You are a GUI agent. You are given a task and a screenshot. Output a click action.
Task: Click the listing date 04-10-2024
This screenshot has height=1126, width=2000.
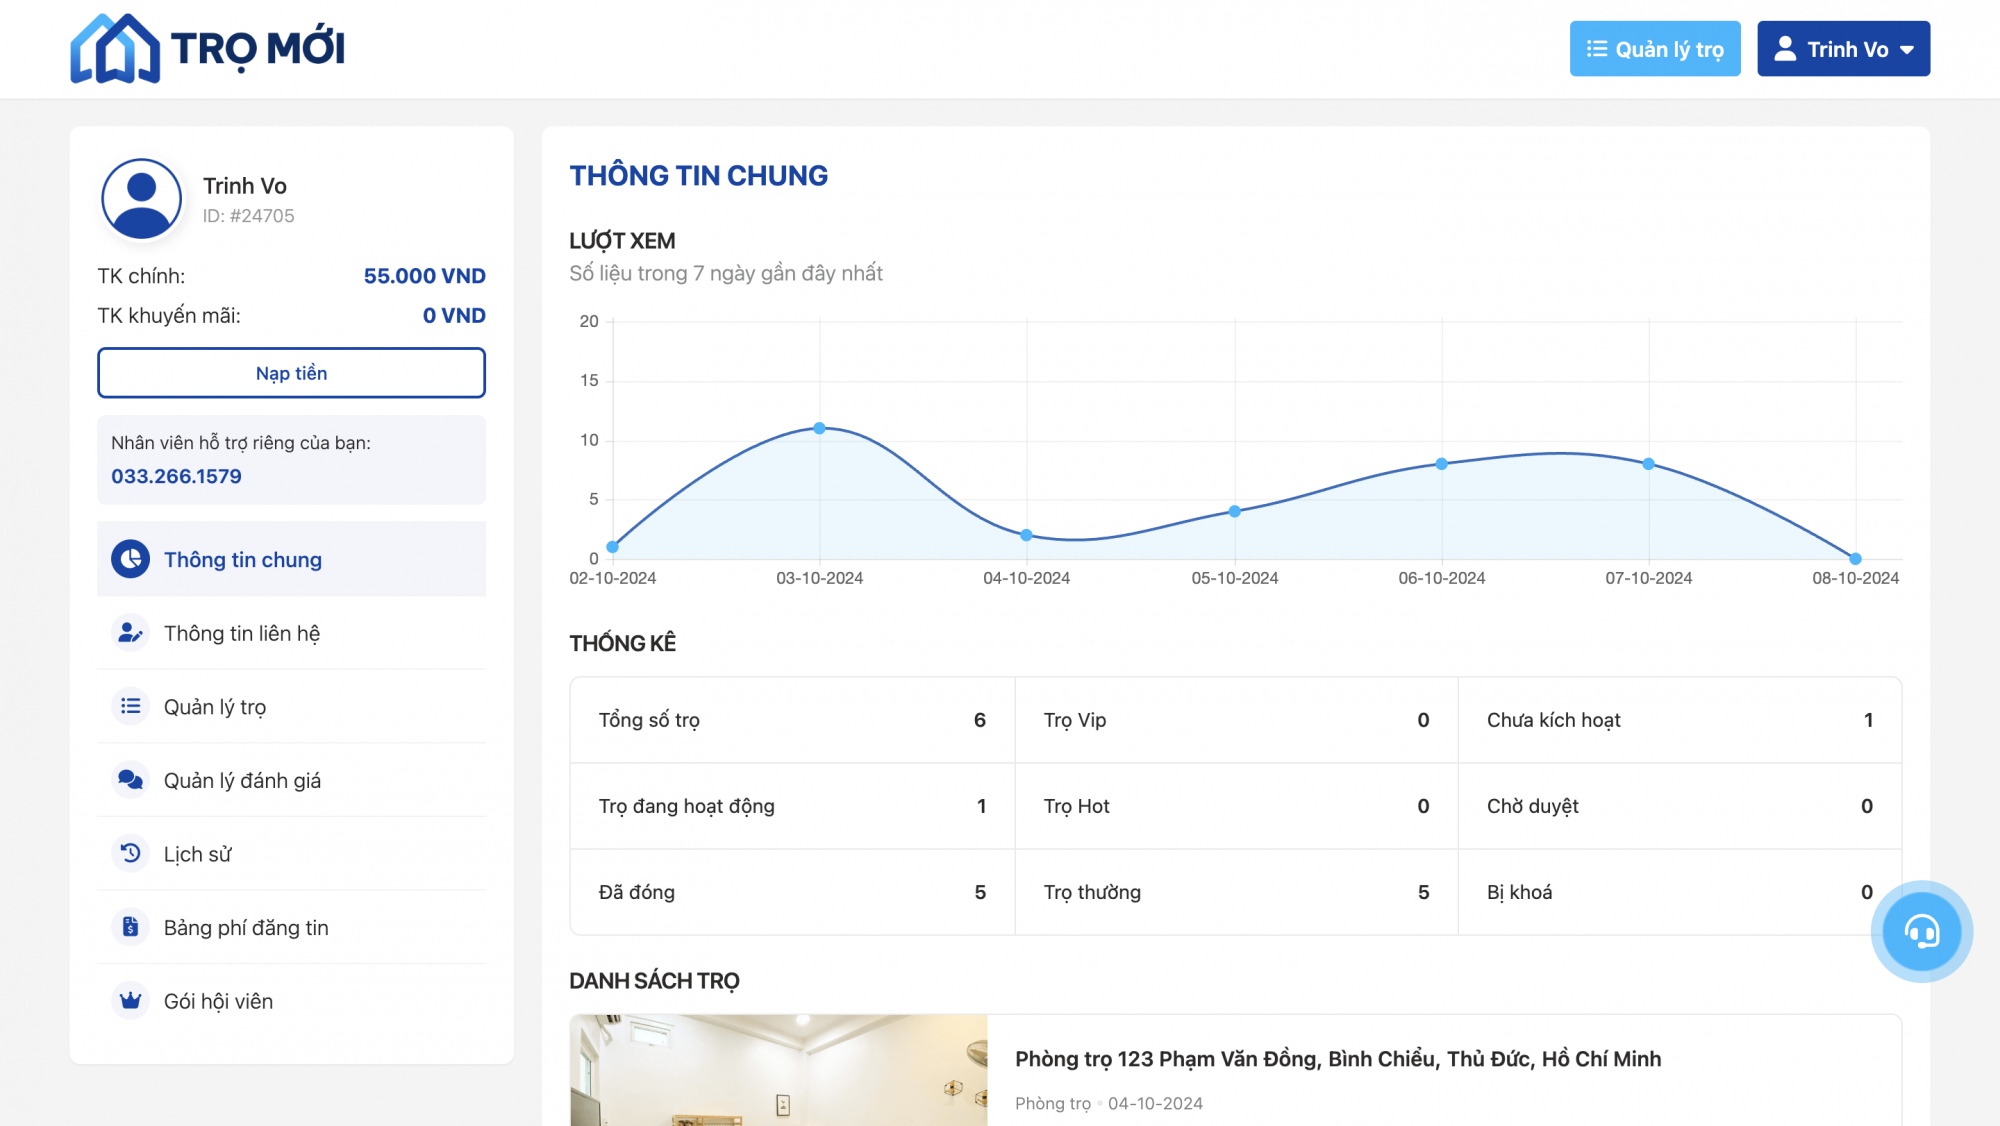(x=1155, y=1104)
